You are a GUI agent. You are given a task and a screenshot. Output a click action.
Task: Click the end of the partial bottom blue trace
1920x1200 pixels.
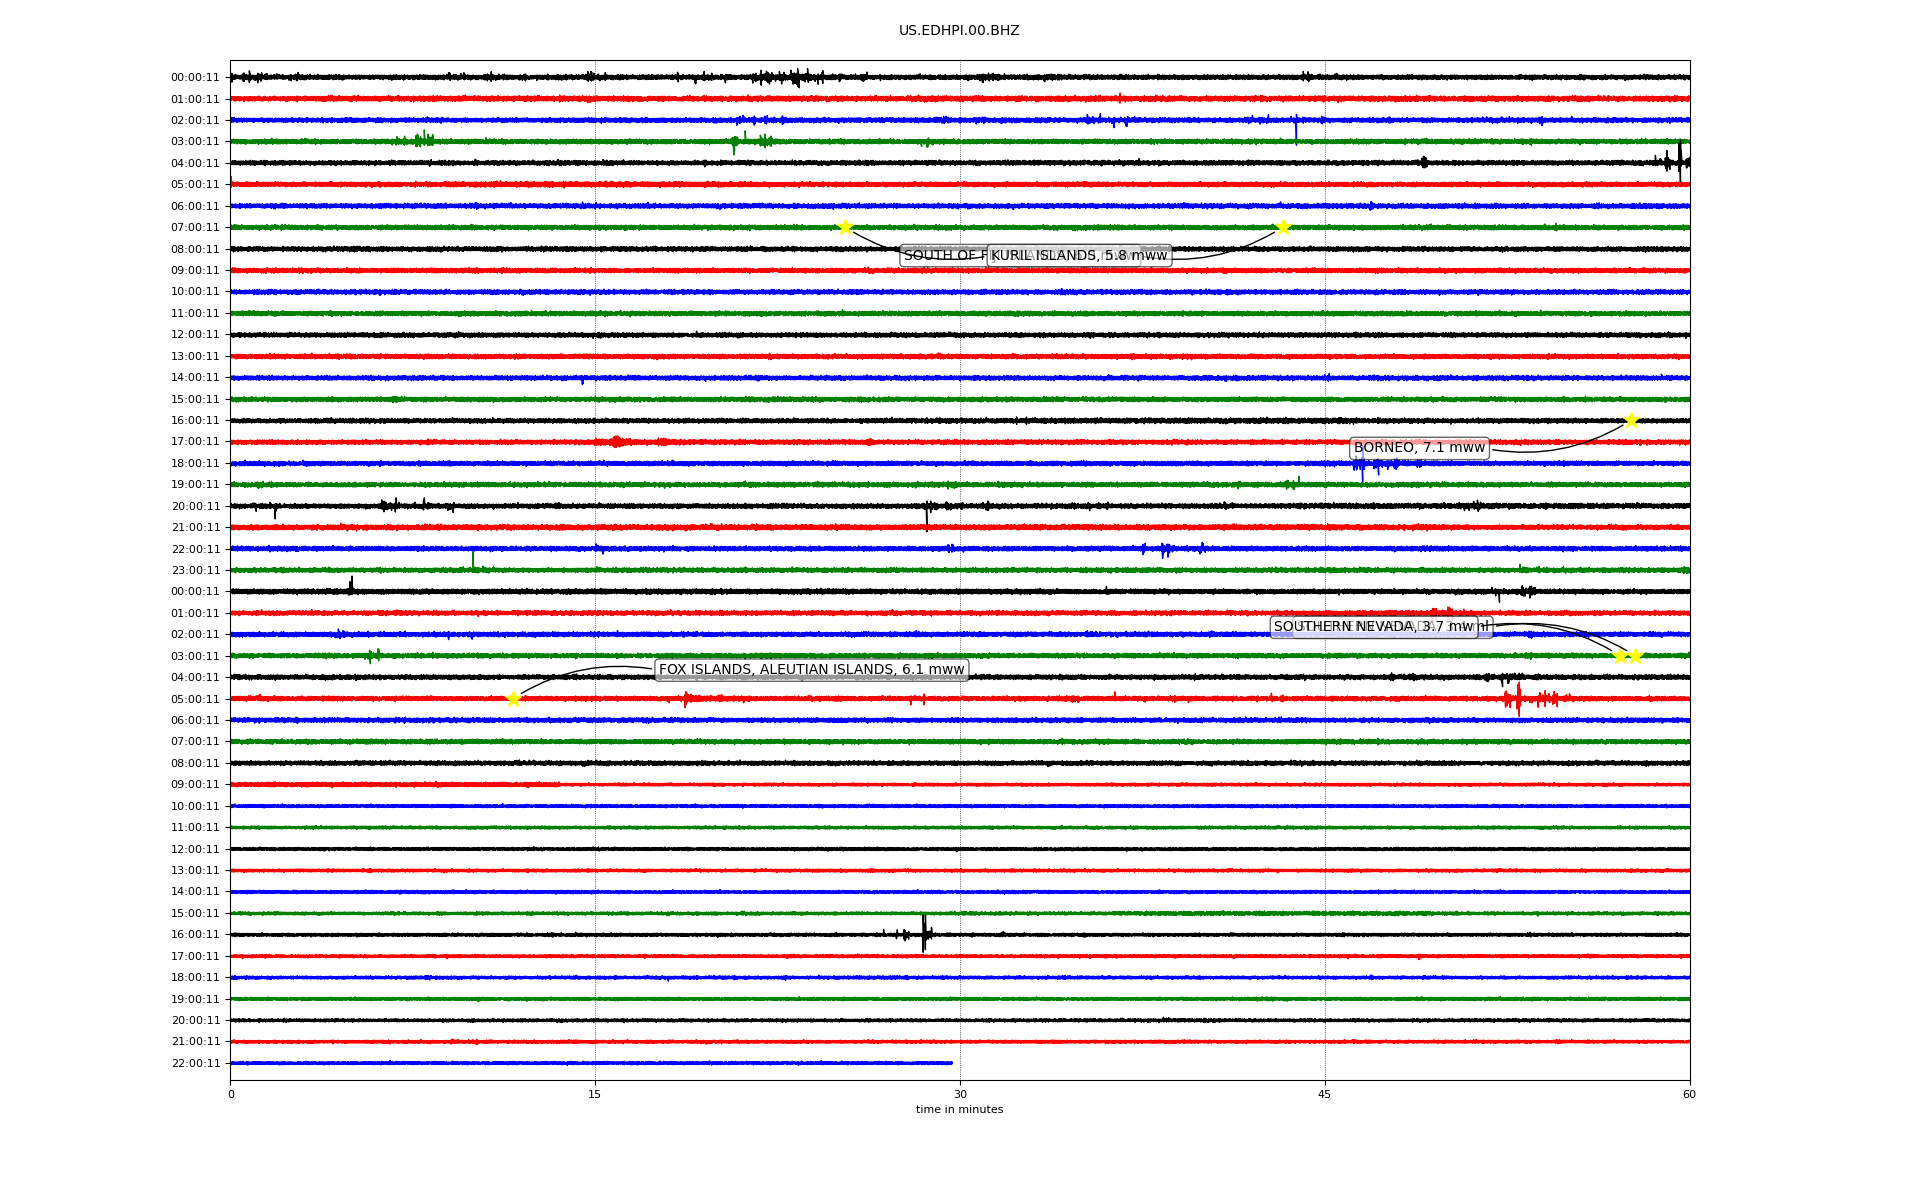click(x=951, y=1063)
